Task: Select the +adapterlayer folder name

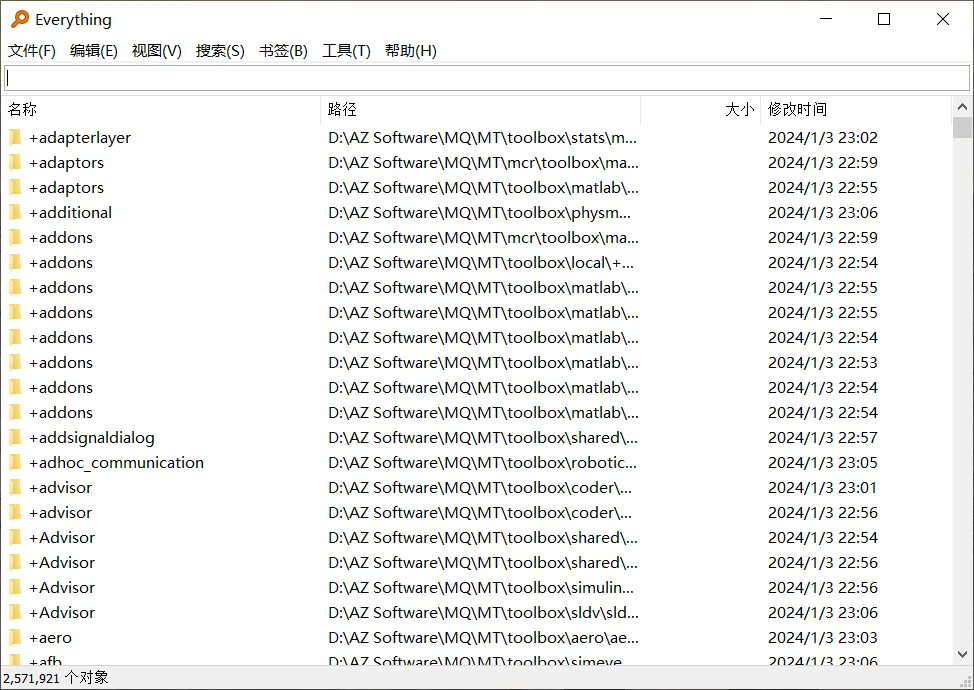Action: pyautogui.click(x=80, y=137)
